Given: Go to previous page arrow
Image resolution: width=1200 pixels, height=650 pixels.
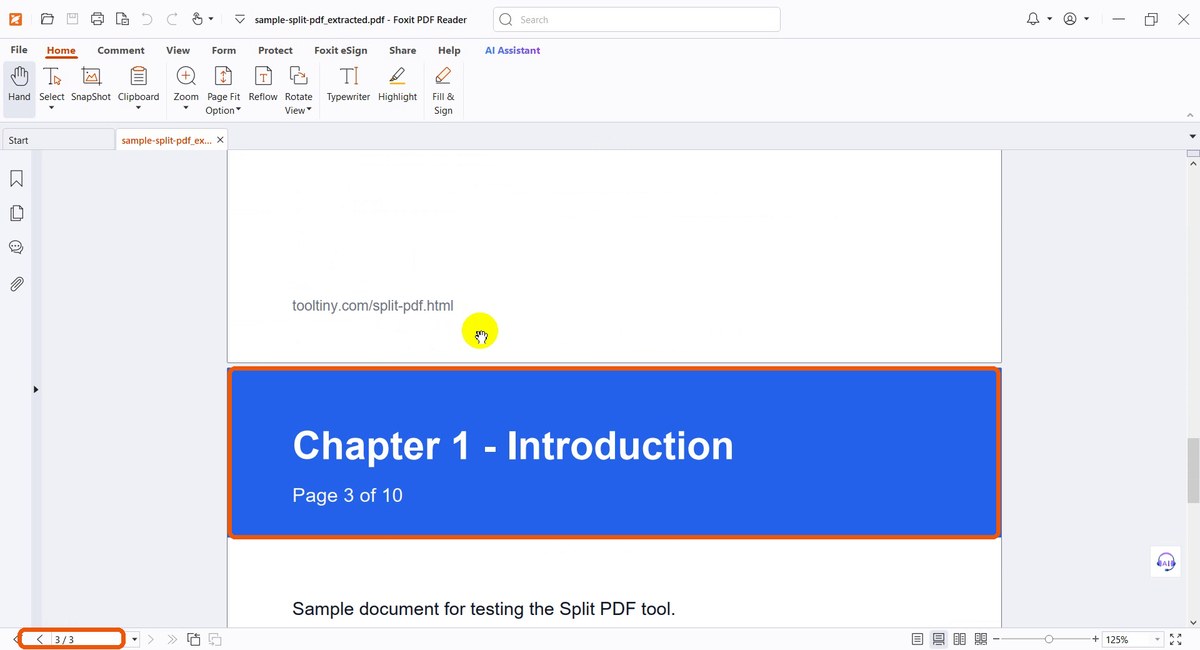Looking at the screenshot, I should (x=40, y=639).
